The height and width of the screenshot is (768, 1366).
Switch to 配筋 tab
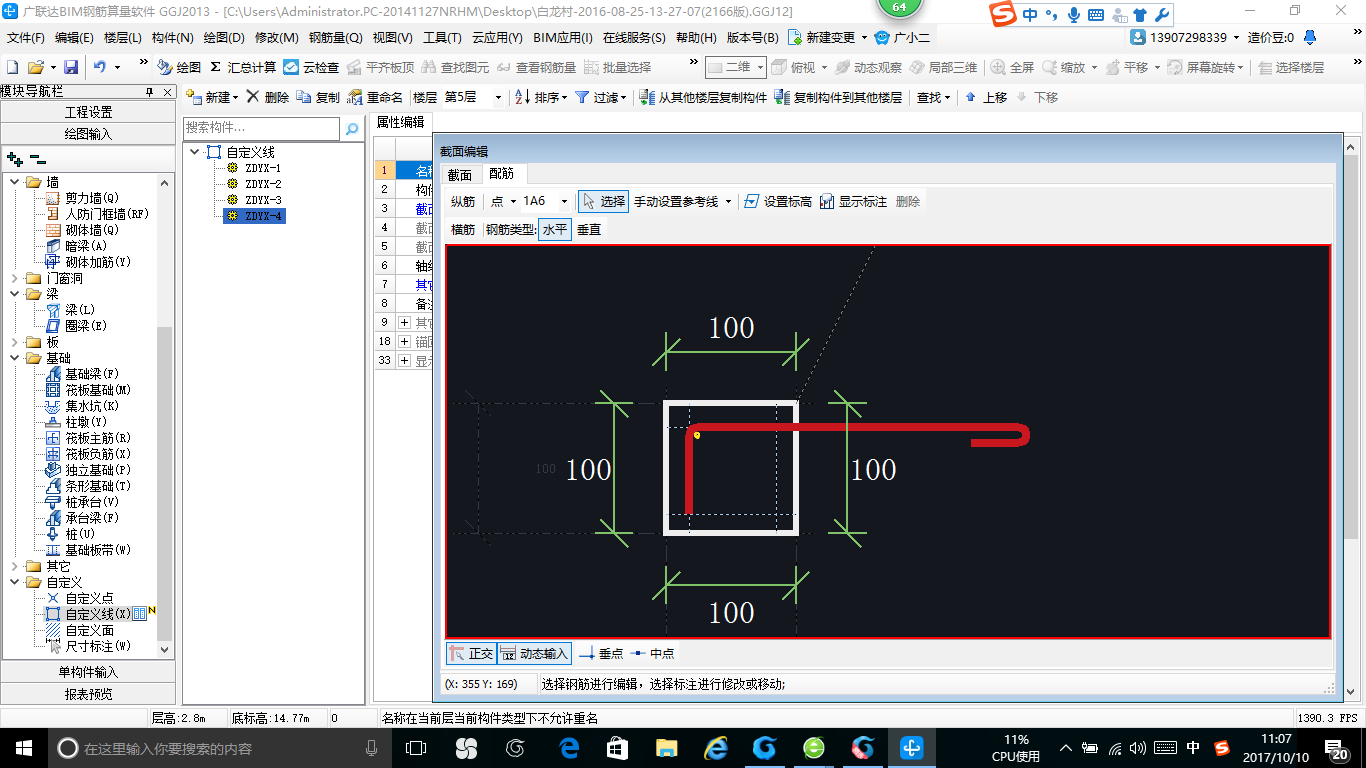pos(501,174)
